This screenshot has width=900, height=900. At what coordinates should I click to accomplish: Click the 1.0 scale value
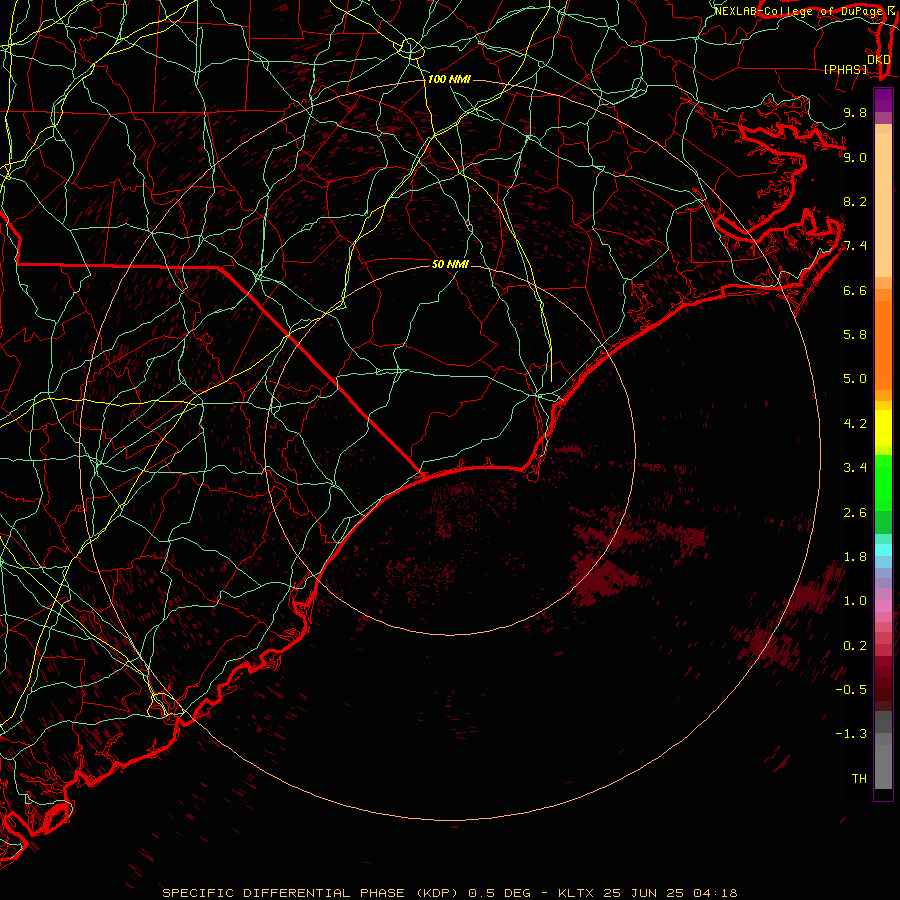[x=855, y=601]
